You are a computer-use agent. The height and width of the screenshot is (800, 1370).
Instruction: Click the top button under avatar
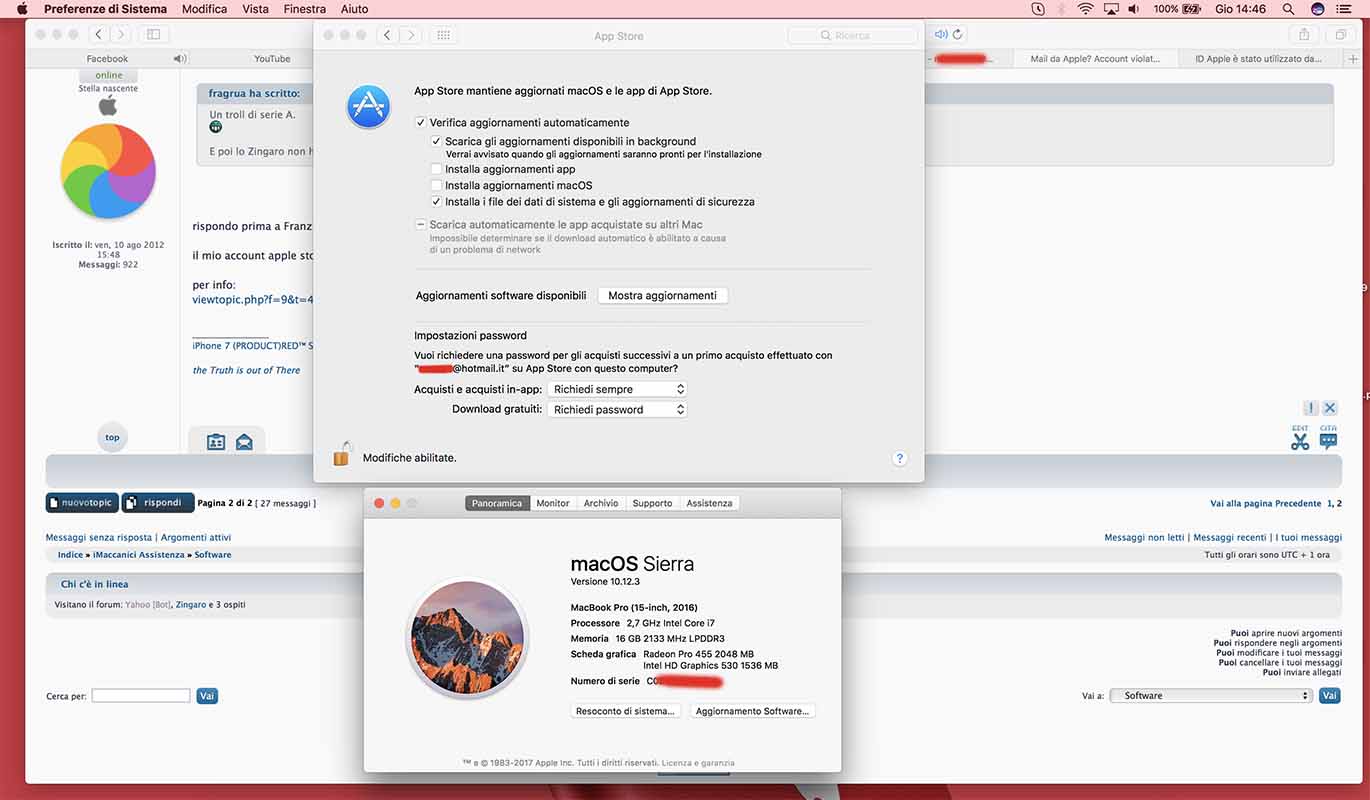[112, 437]
